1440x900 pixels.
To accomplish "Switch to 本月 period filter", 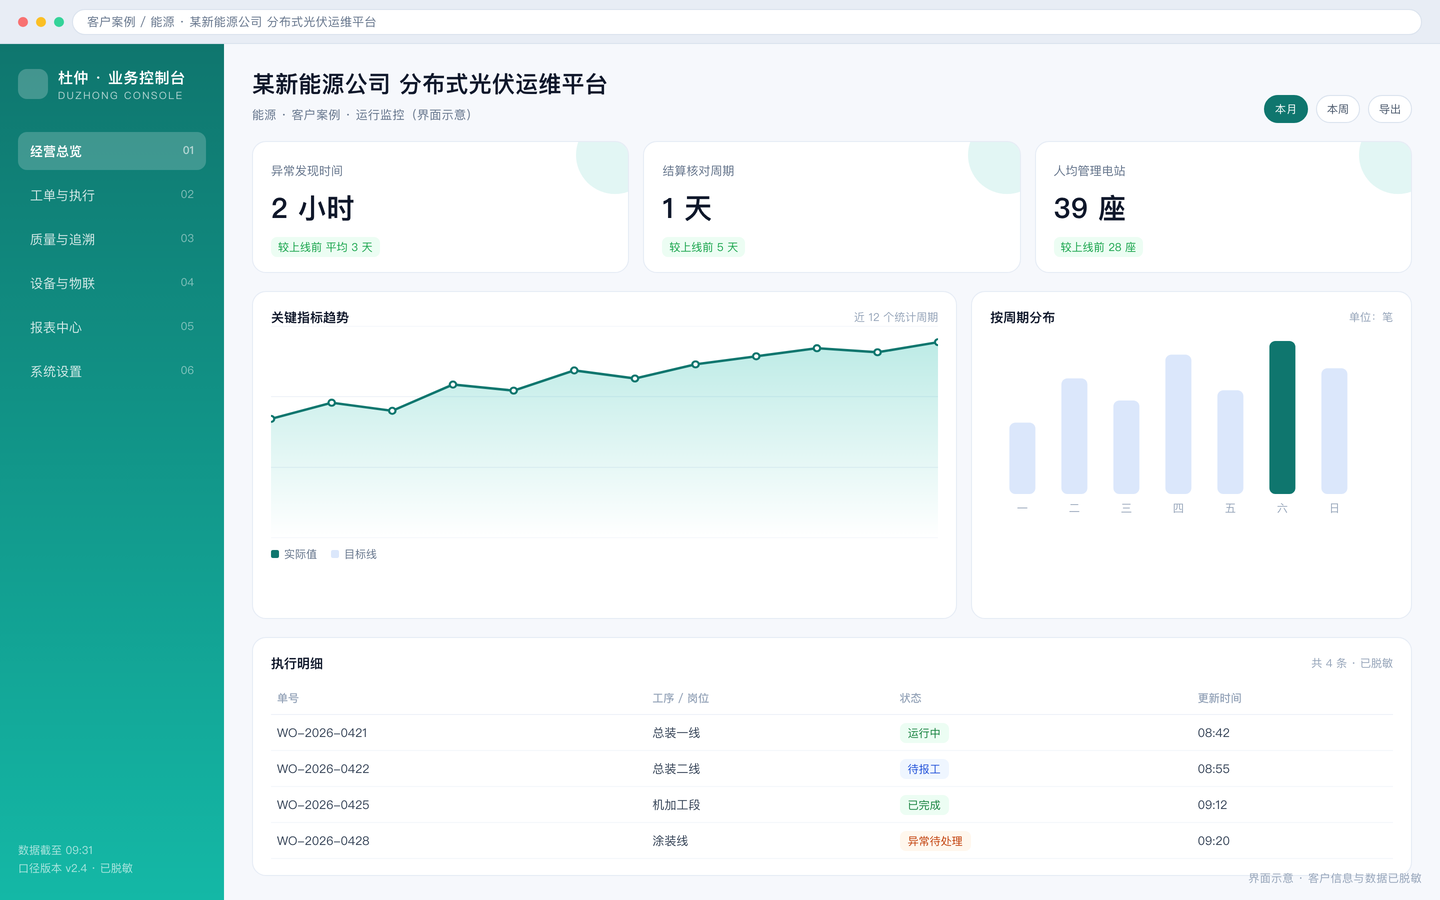I will pyautogui.click(x=1286, y=109).
